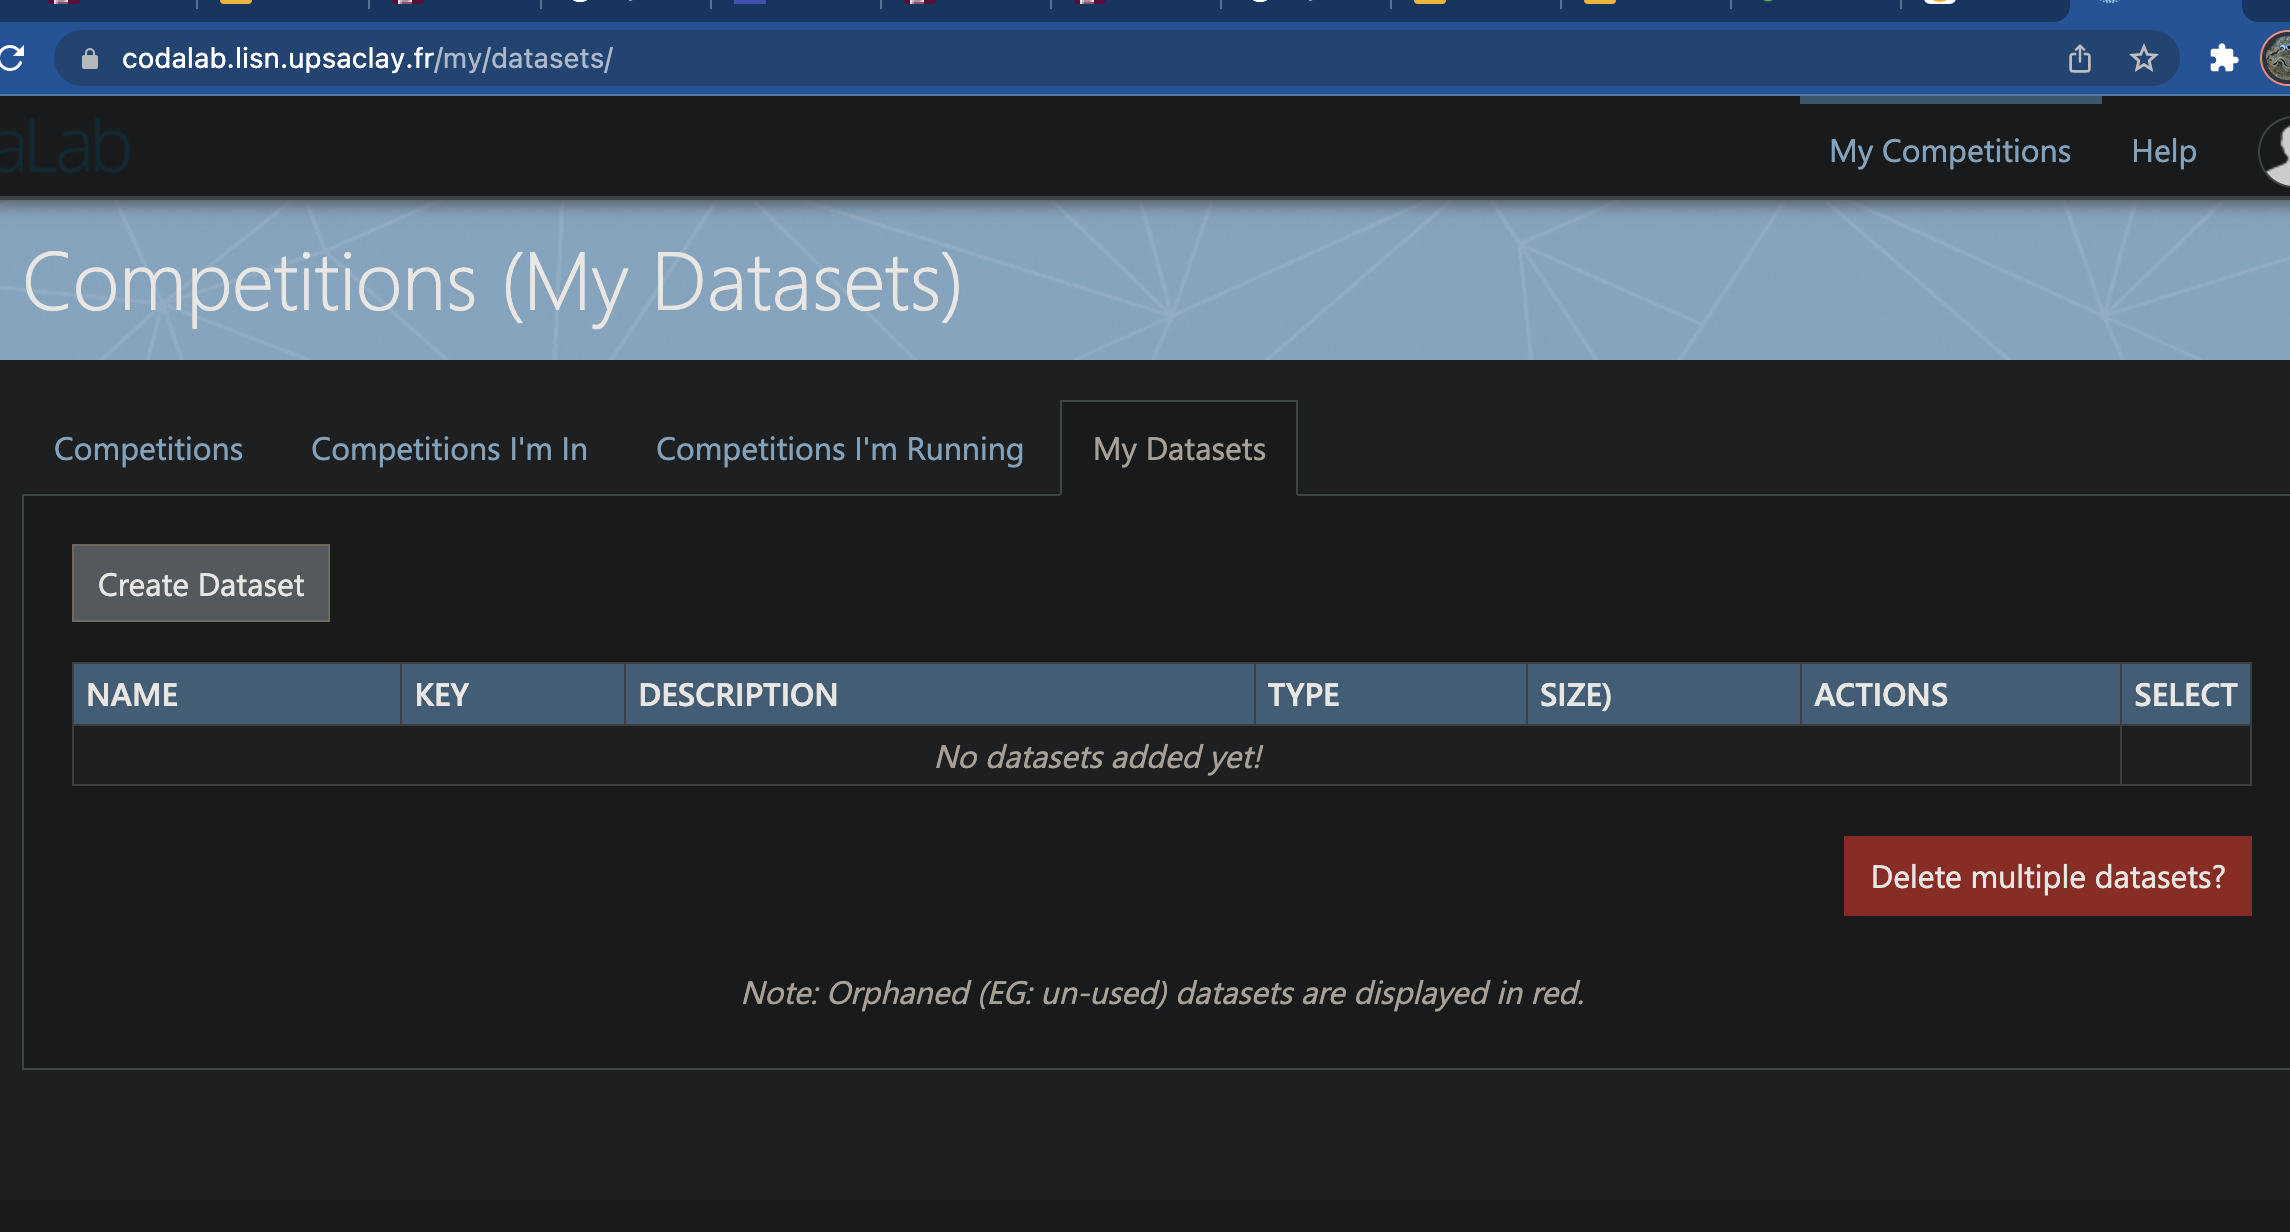Open the "Help" link
This screenshot has width=2290, height=1232.
coord(2163,151)
